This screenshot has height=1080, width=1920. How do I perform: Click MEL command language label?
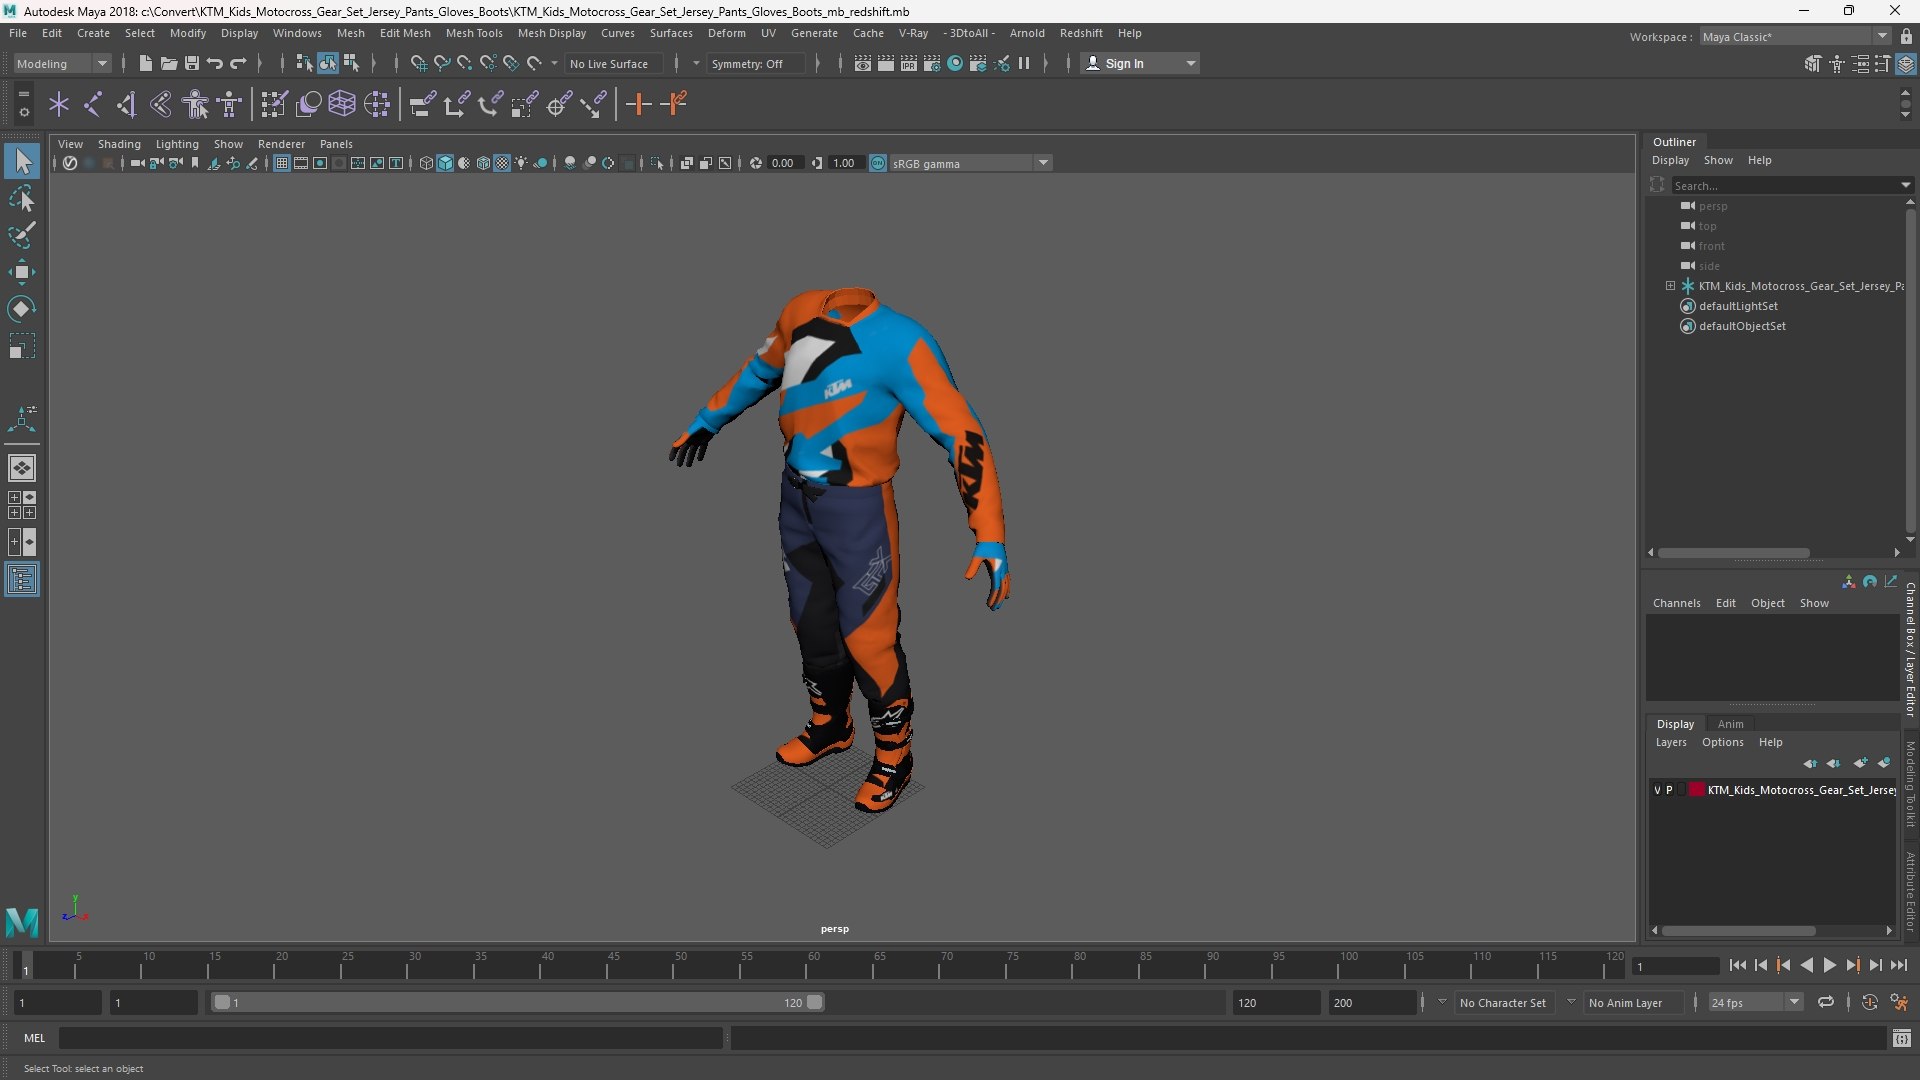35,1038
